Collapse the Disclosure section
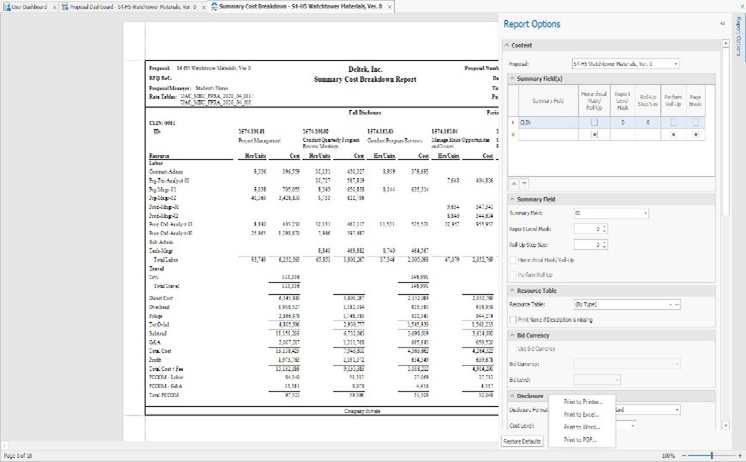 coord(512,396)
